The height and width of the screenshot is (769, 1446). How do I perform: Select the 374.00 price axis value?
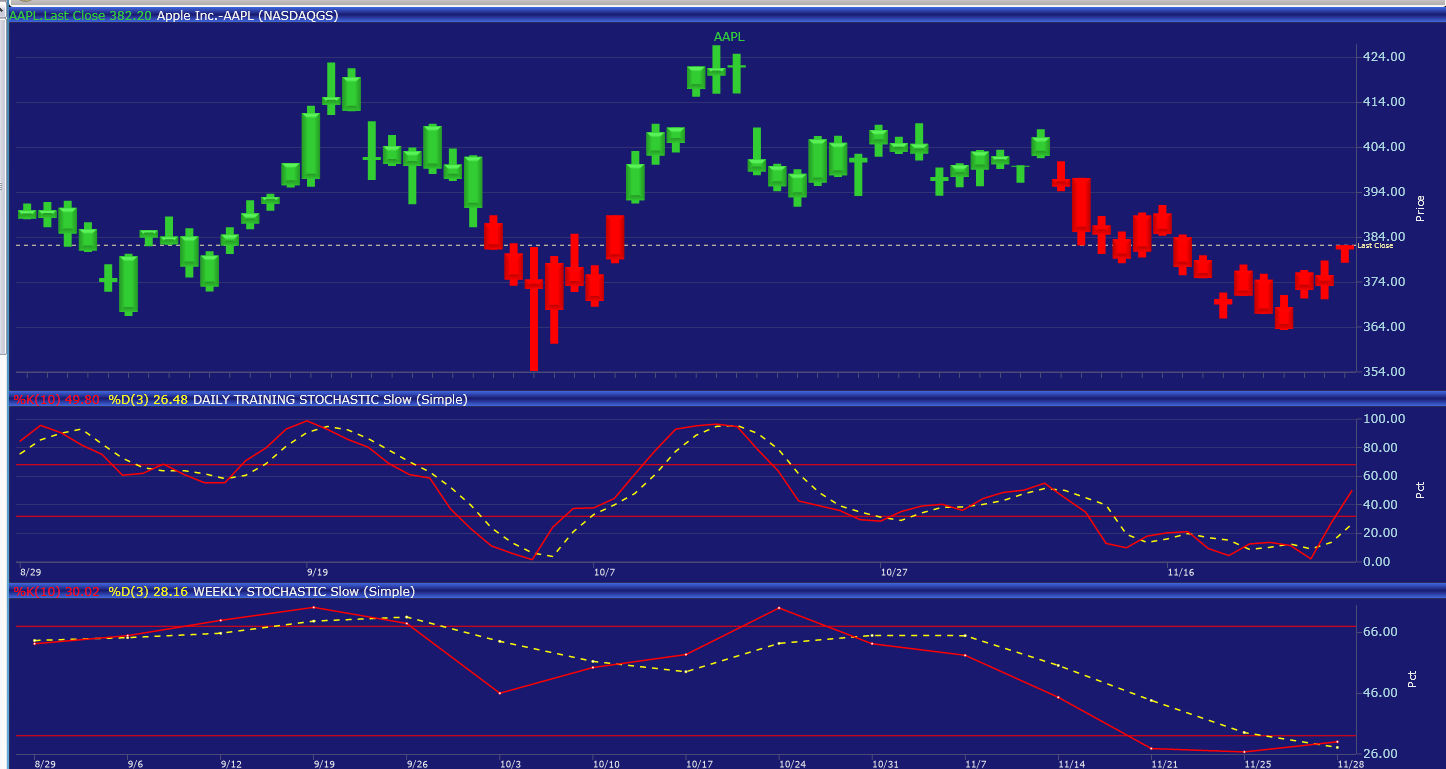click(x=1385, y=282)
